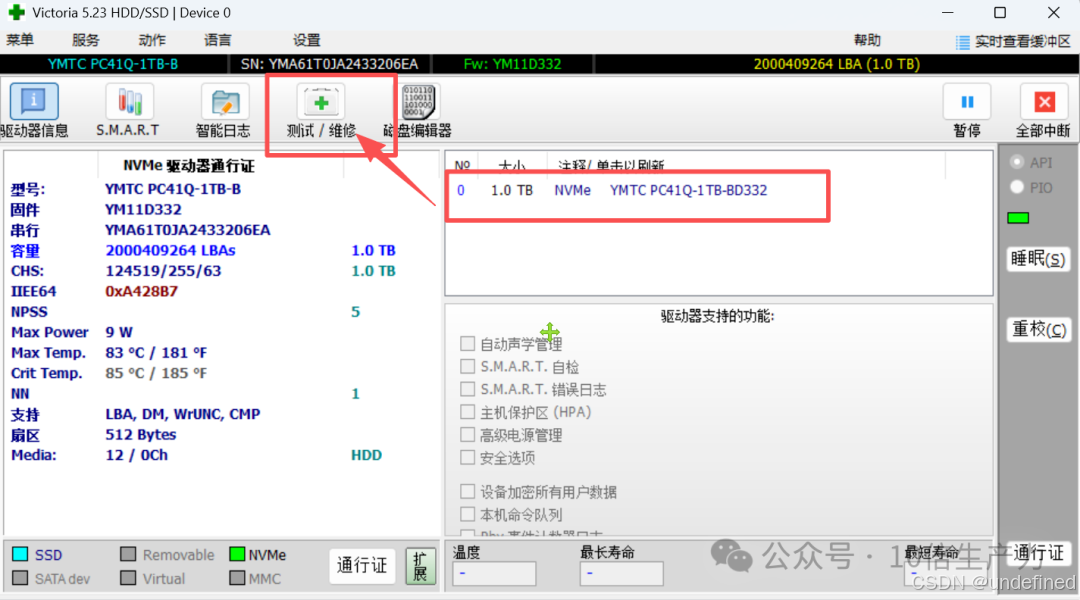Click the SATA dev indicator box
1080x600 pixels.
(x=20, y=577)
